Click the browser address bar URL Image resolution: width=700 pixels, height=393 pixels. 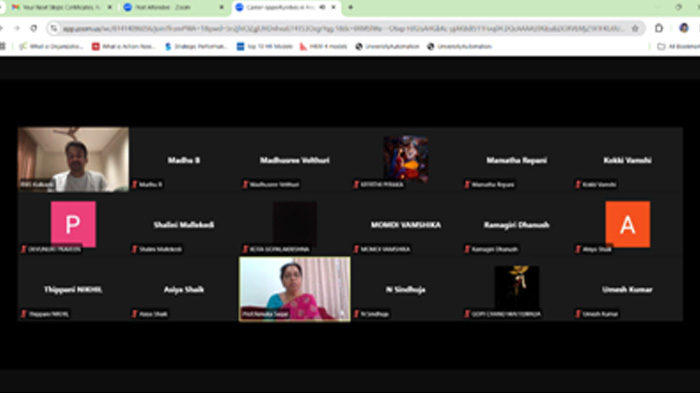(x=344, y=29)
